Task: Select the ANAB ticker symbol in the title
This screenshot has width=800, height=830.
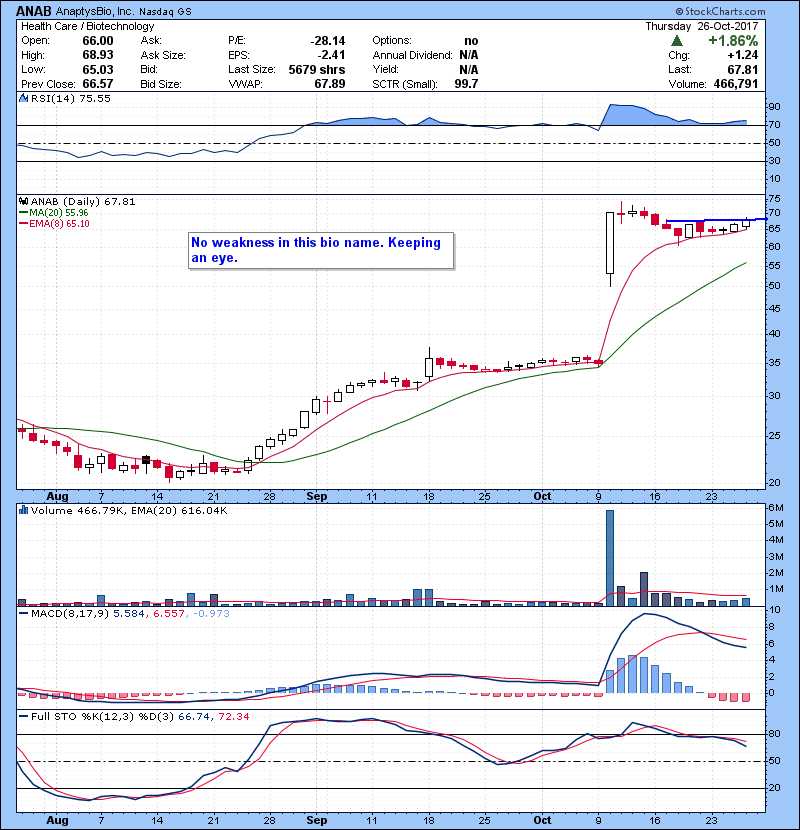Action: click(x=34, y=11)
